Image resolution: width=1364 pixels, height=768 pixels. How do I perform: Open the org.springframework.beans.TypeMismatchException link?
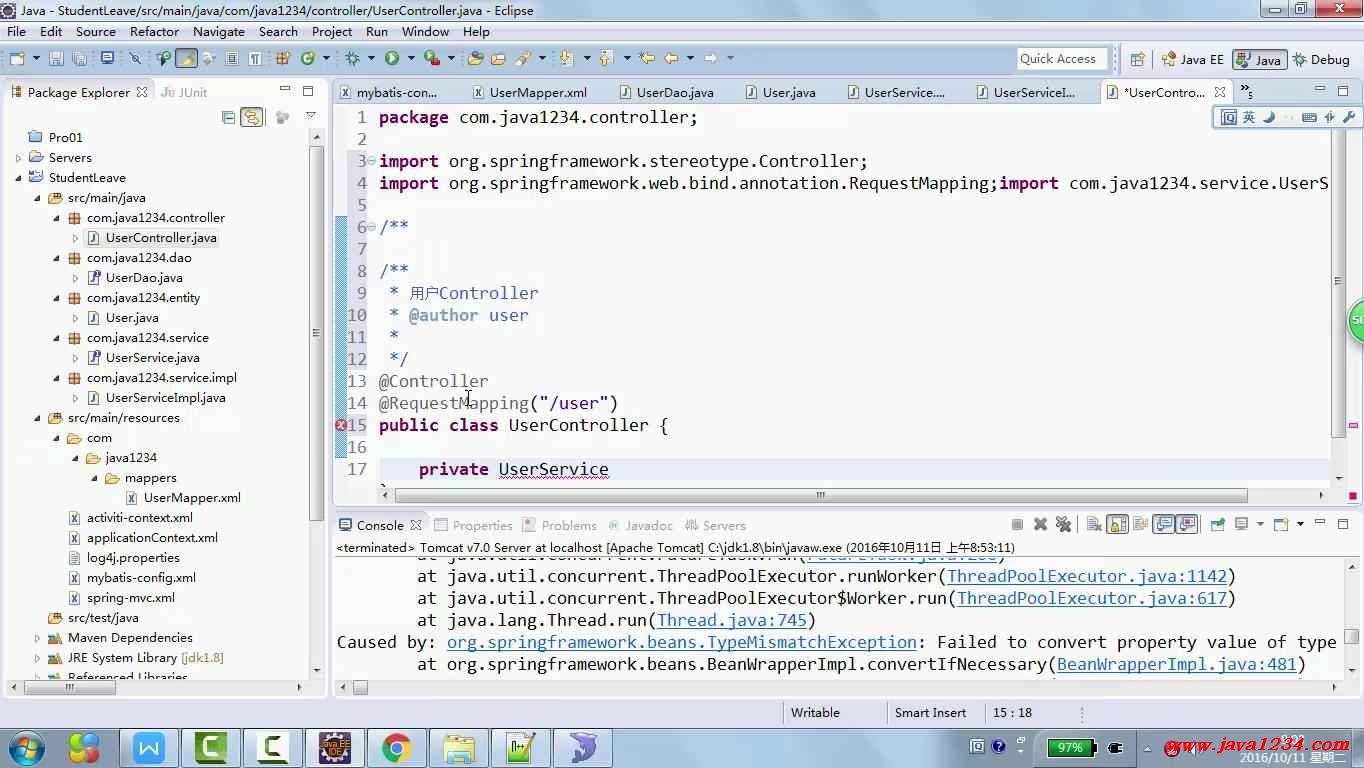(682, 642)
